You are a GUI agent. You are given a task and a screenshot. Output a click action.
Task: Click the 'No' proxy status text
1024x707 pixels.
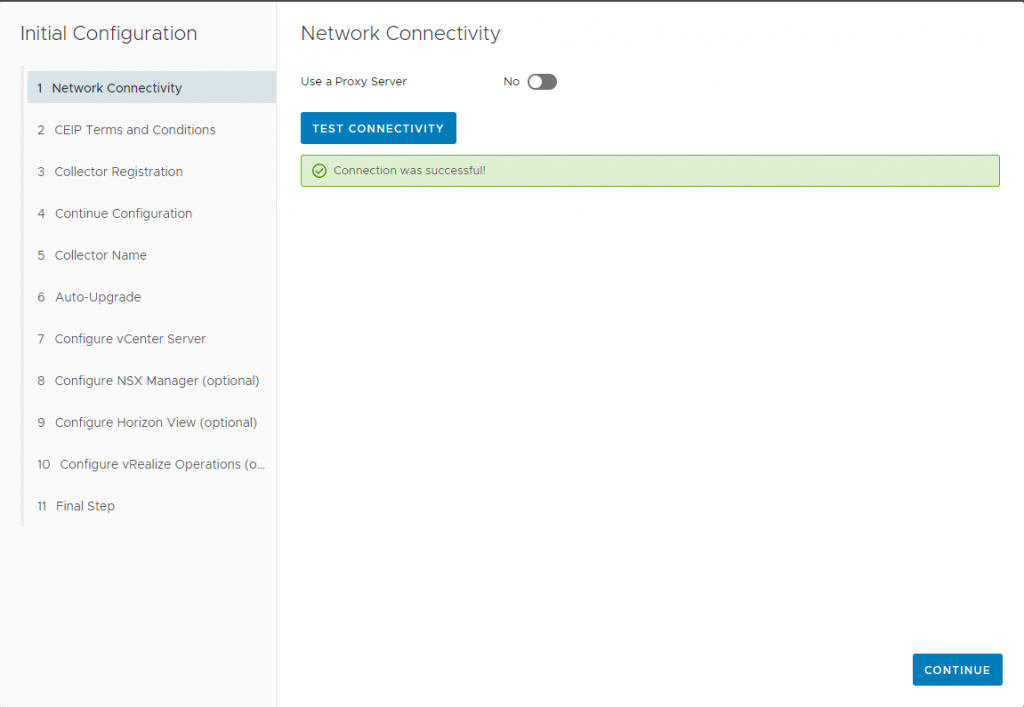click(x=511, y=82)
